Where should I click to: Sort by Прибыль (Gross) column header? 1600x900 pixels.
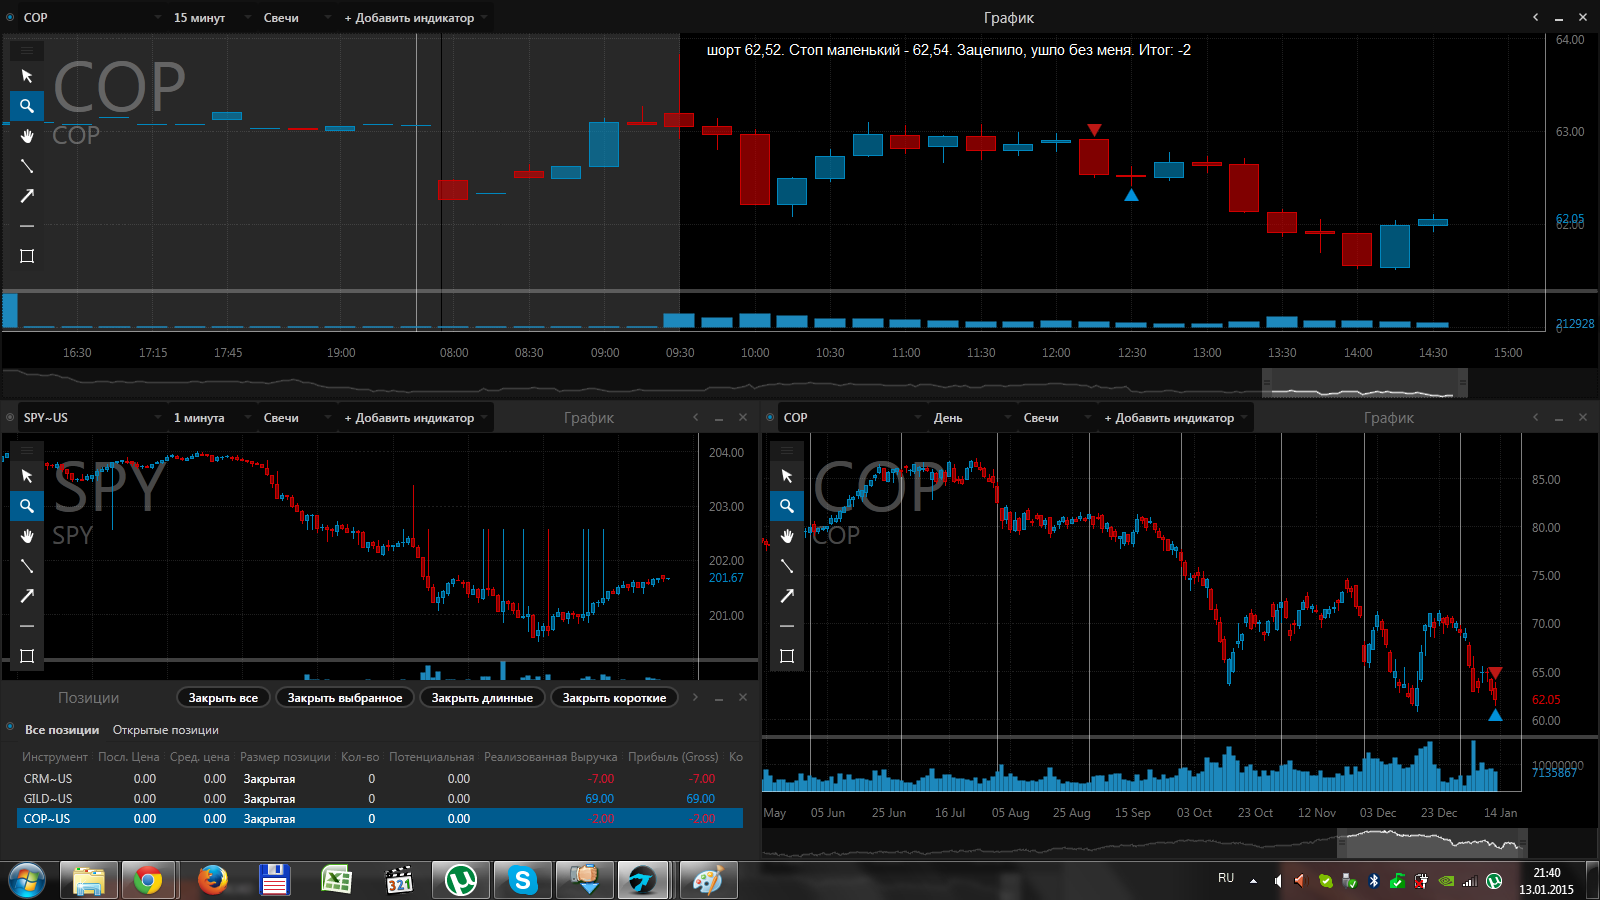point(673,757)
